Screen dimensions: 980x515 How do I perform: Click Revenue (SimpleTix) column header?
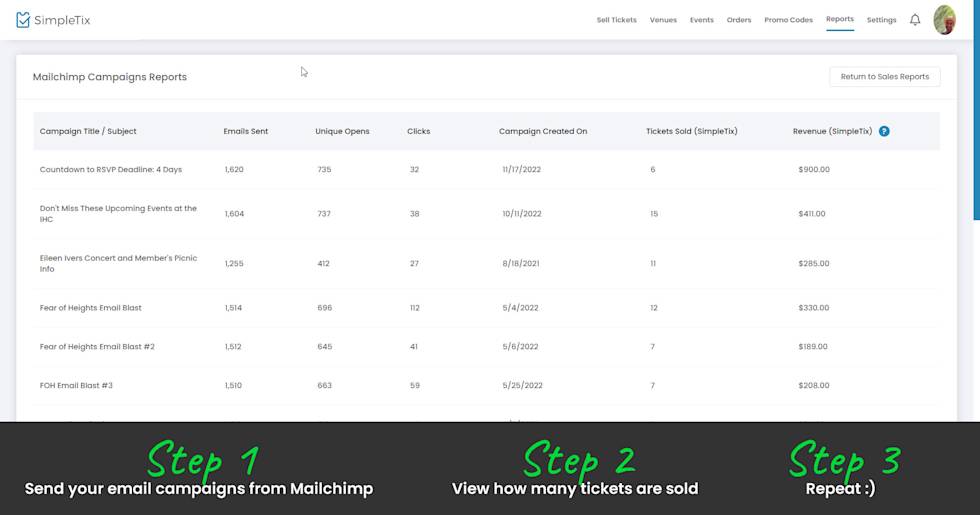[x=832, y=131]
